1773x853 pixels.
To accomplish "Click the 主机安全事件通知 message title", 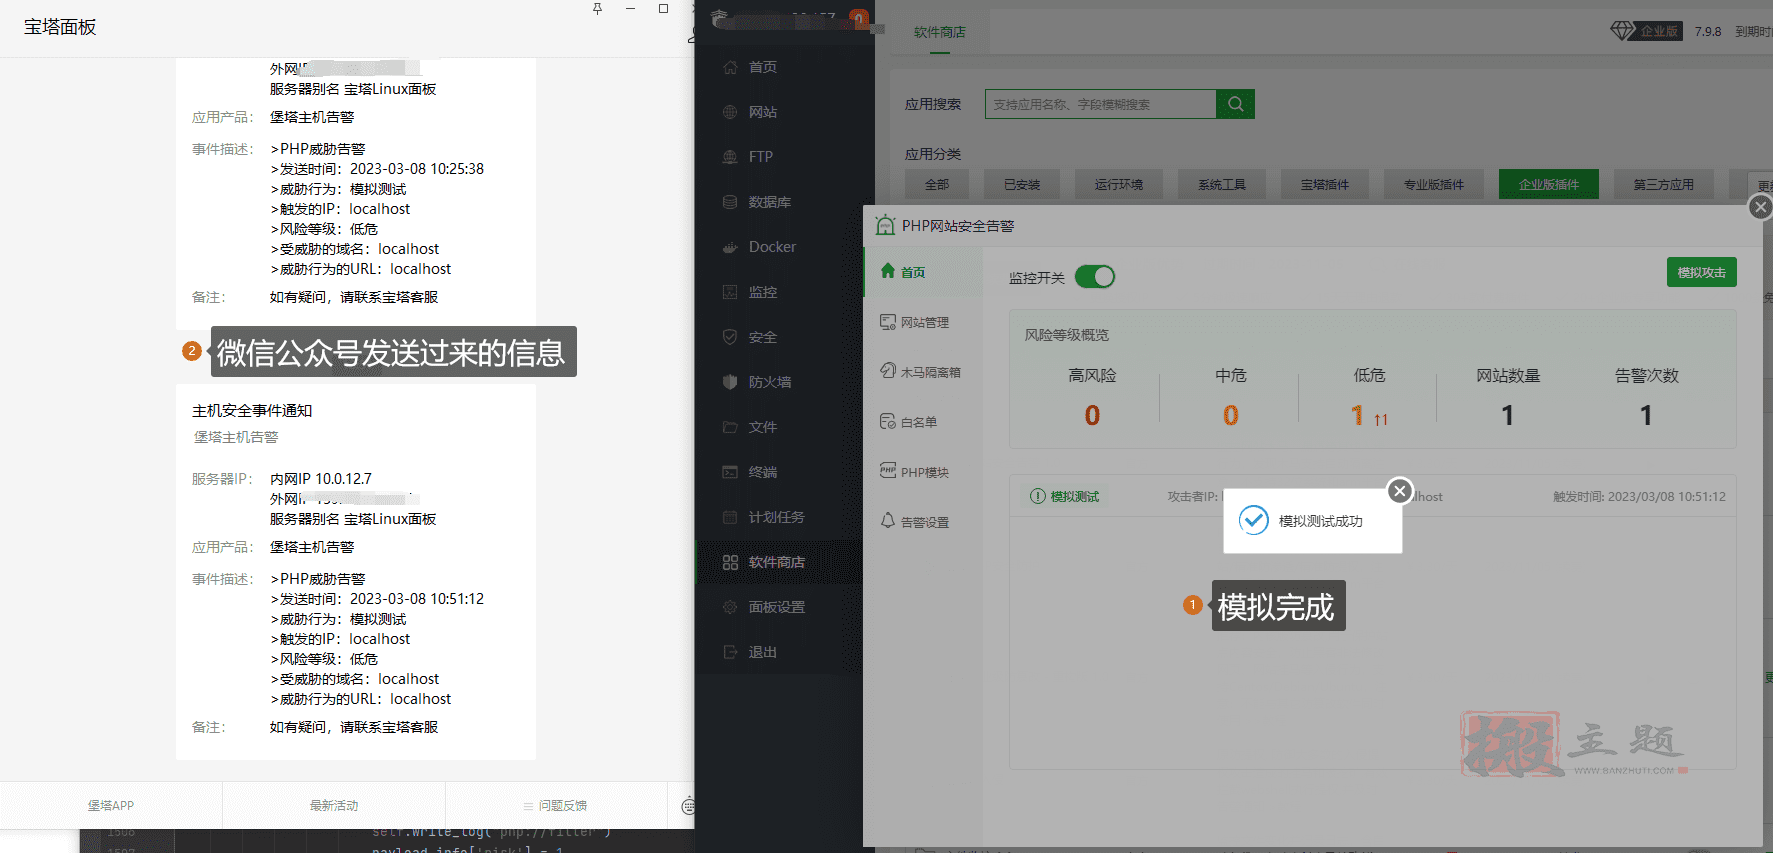I will click(252, 411).
